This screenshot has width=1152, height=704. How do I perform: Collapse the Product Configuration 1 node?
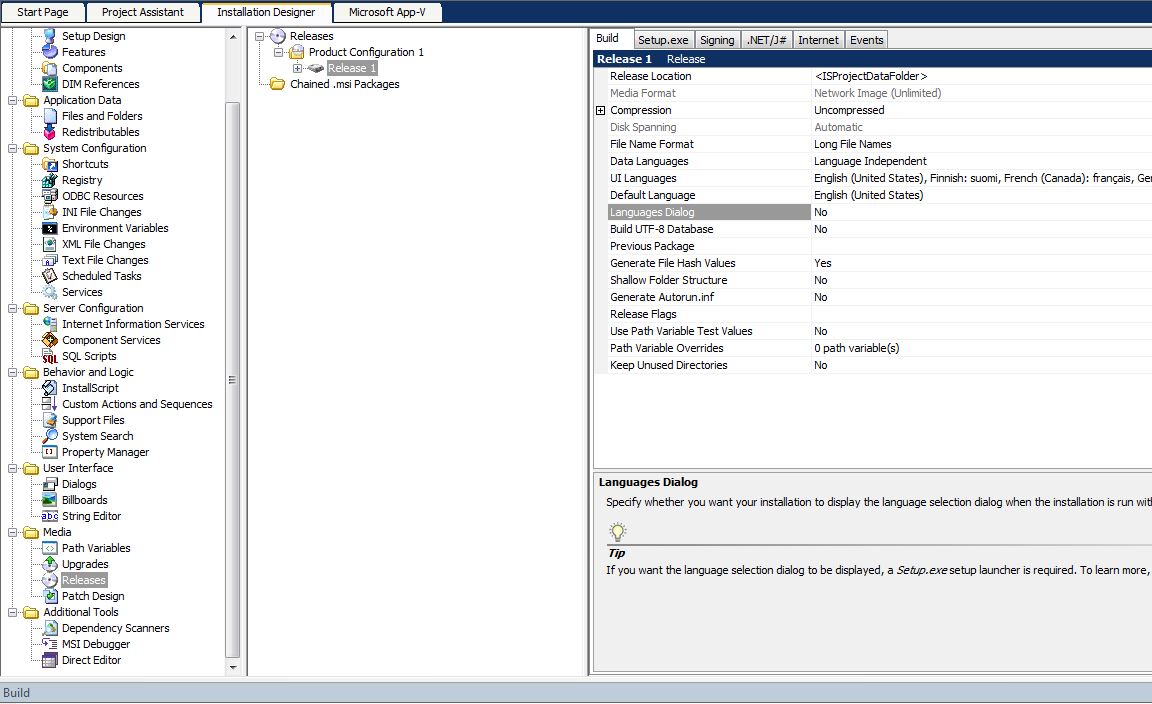point(279,52)
